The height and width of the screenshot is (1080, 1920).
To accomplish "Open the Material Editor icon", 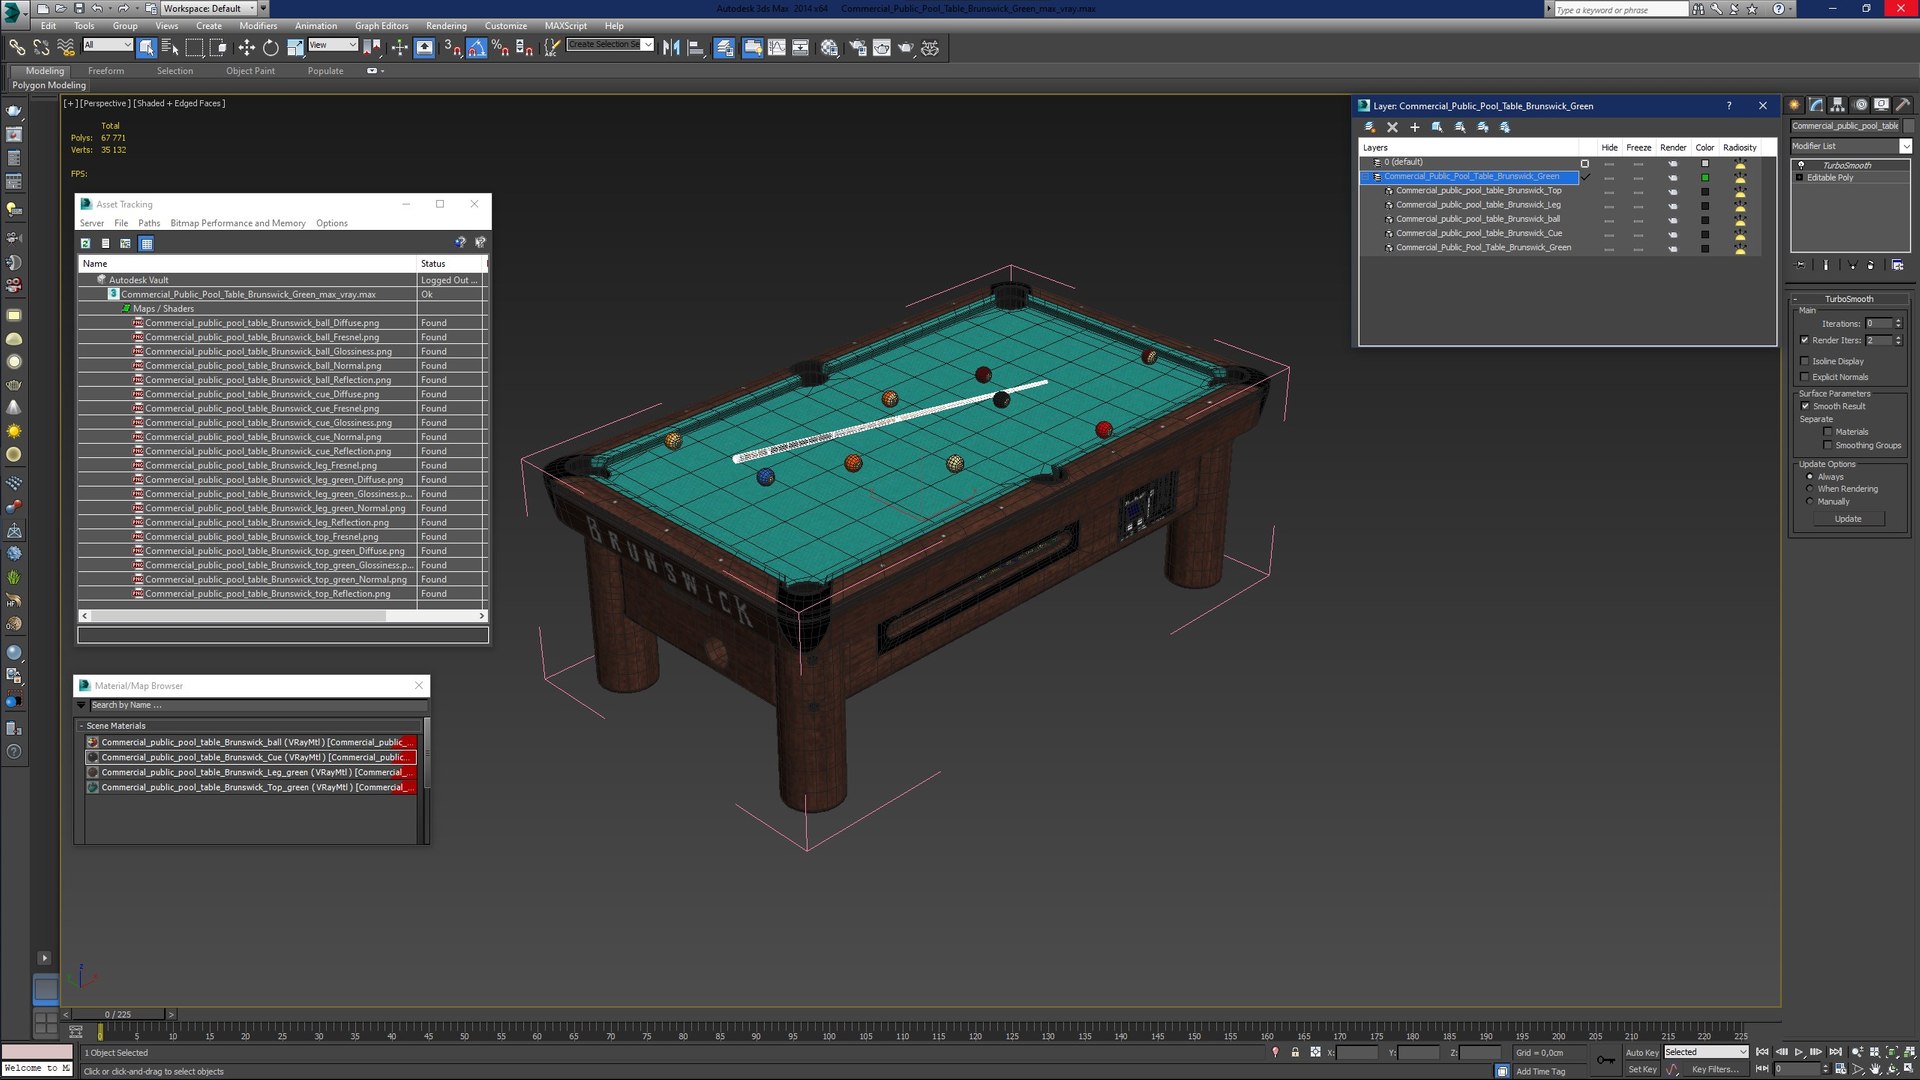I will 829,47.
